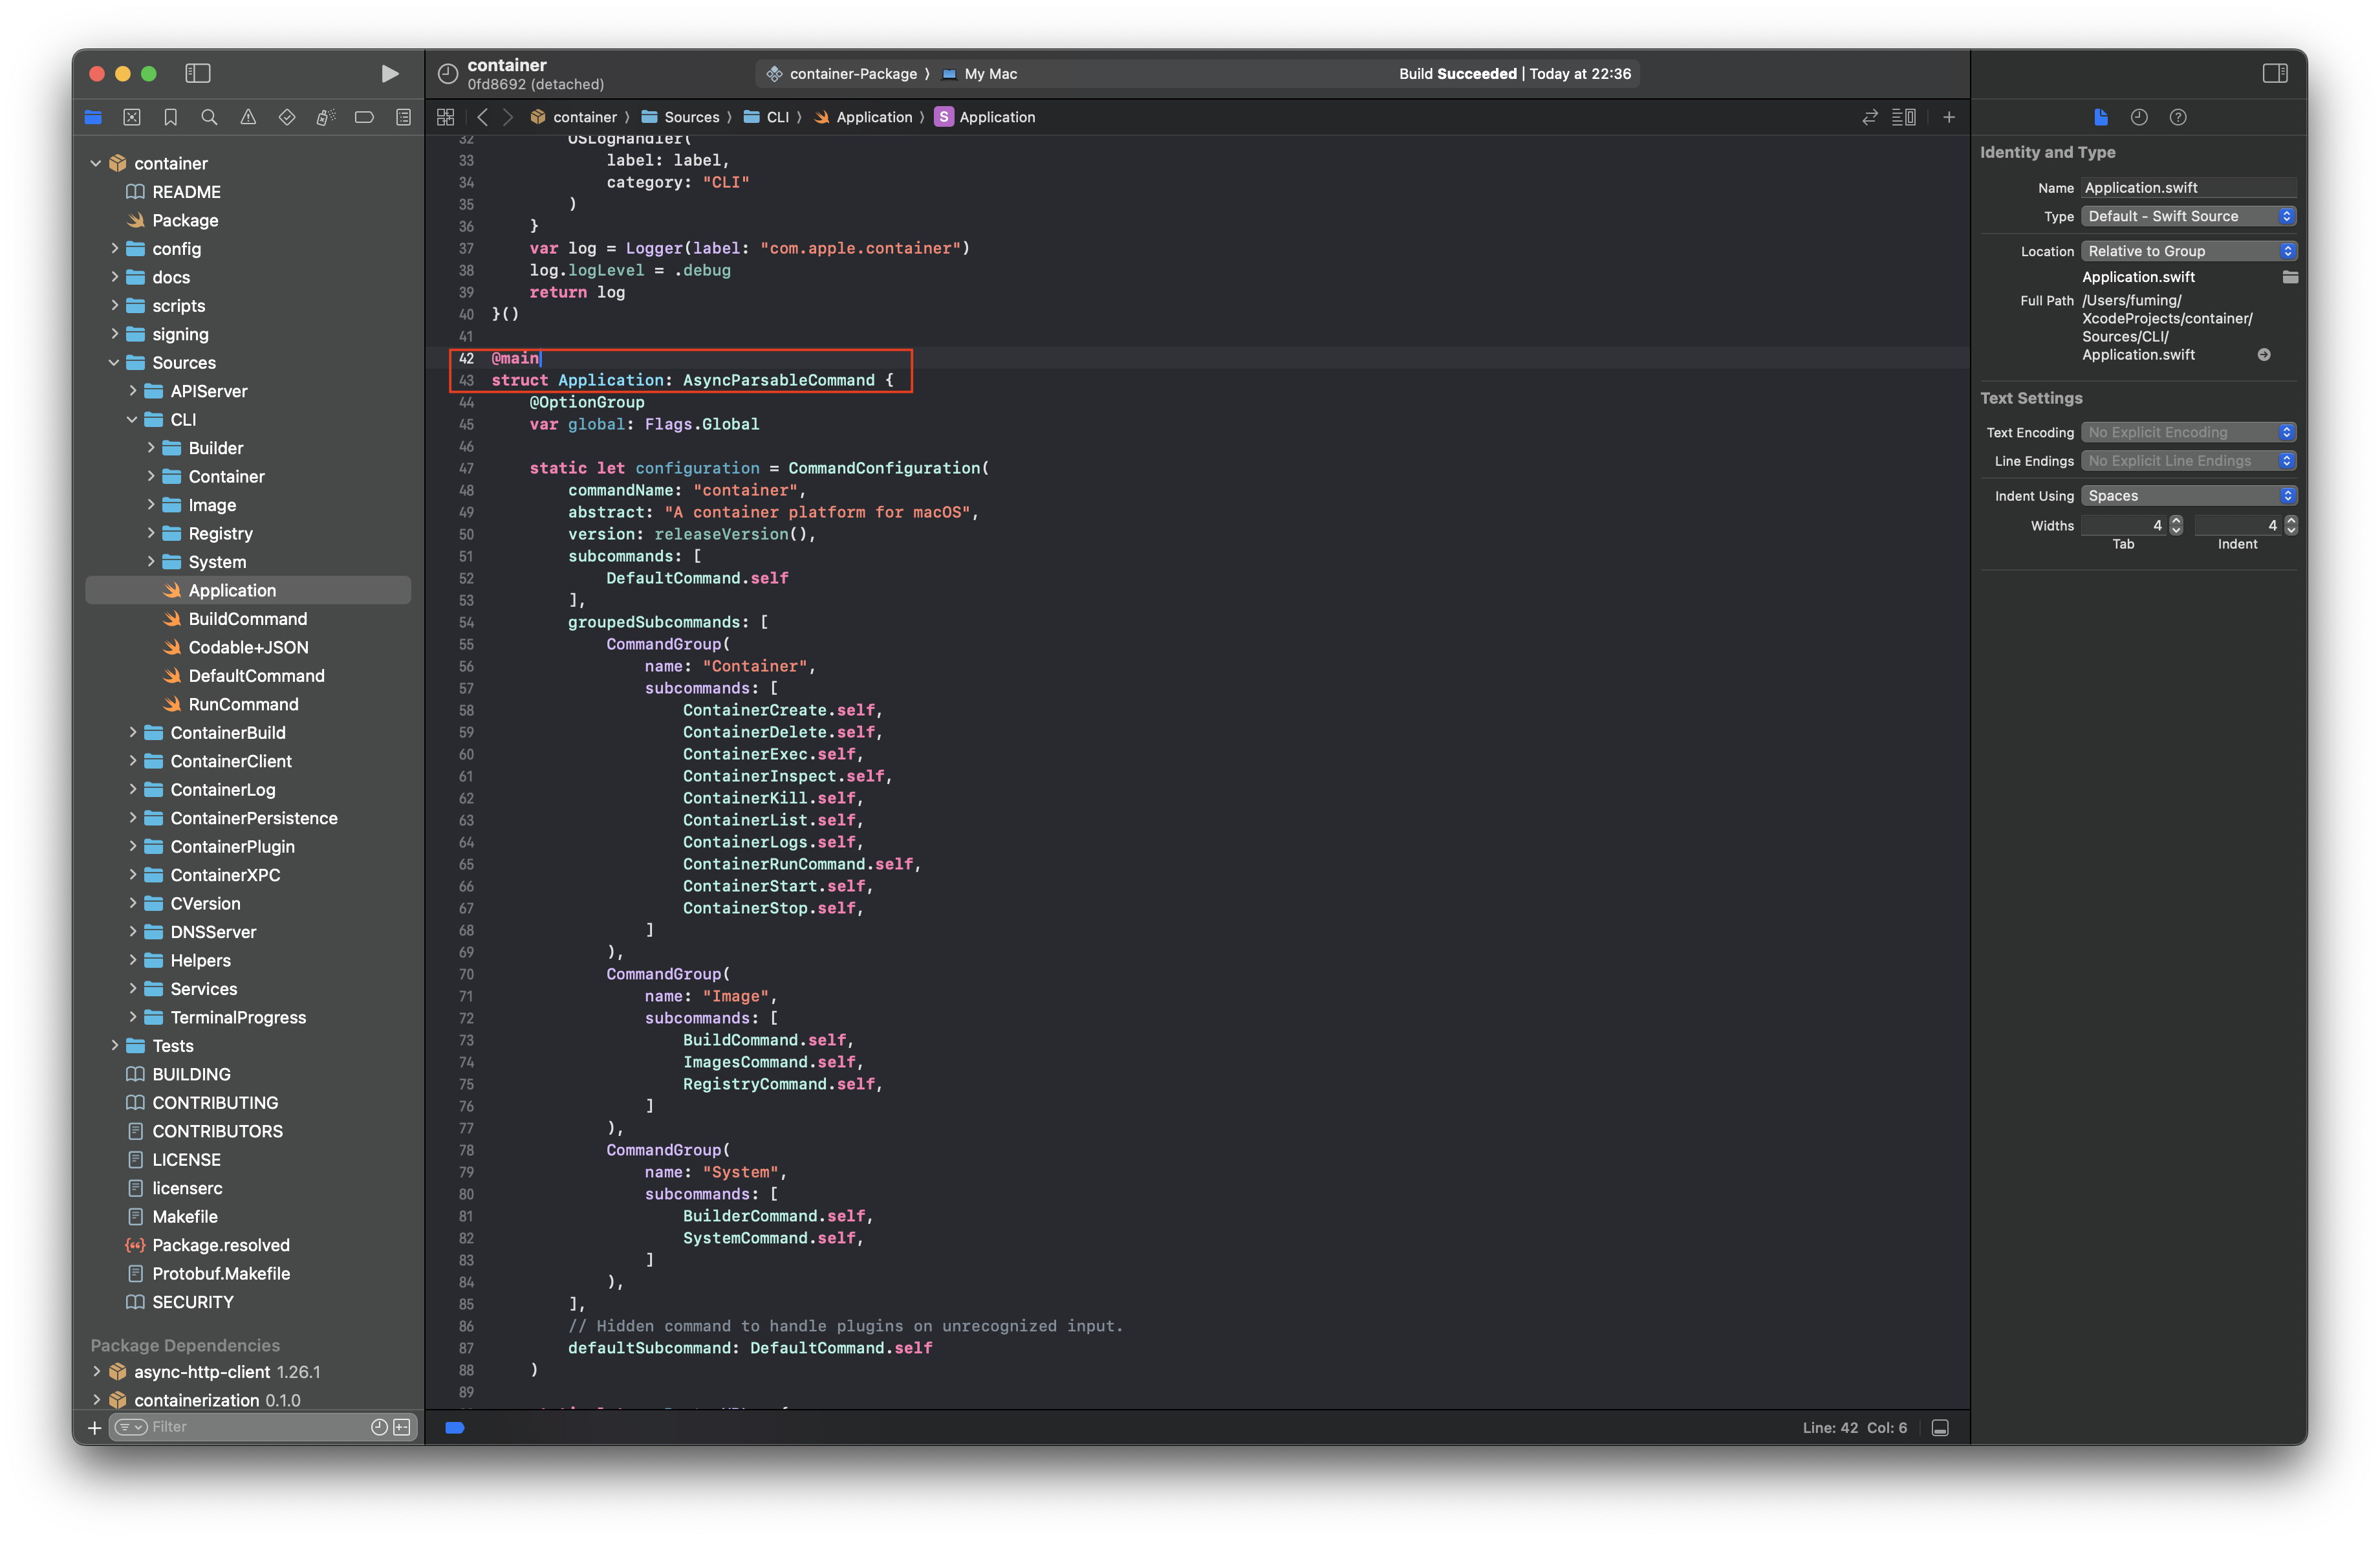
Task: Expand the docs folder
Action: (114, 277)
